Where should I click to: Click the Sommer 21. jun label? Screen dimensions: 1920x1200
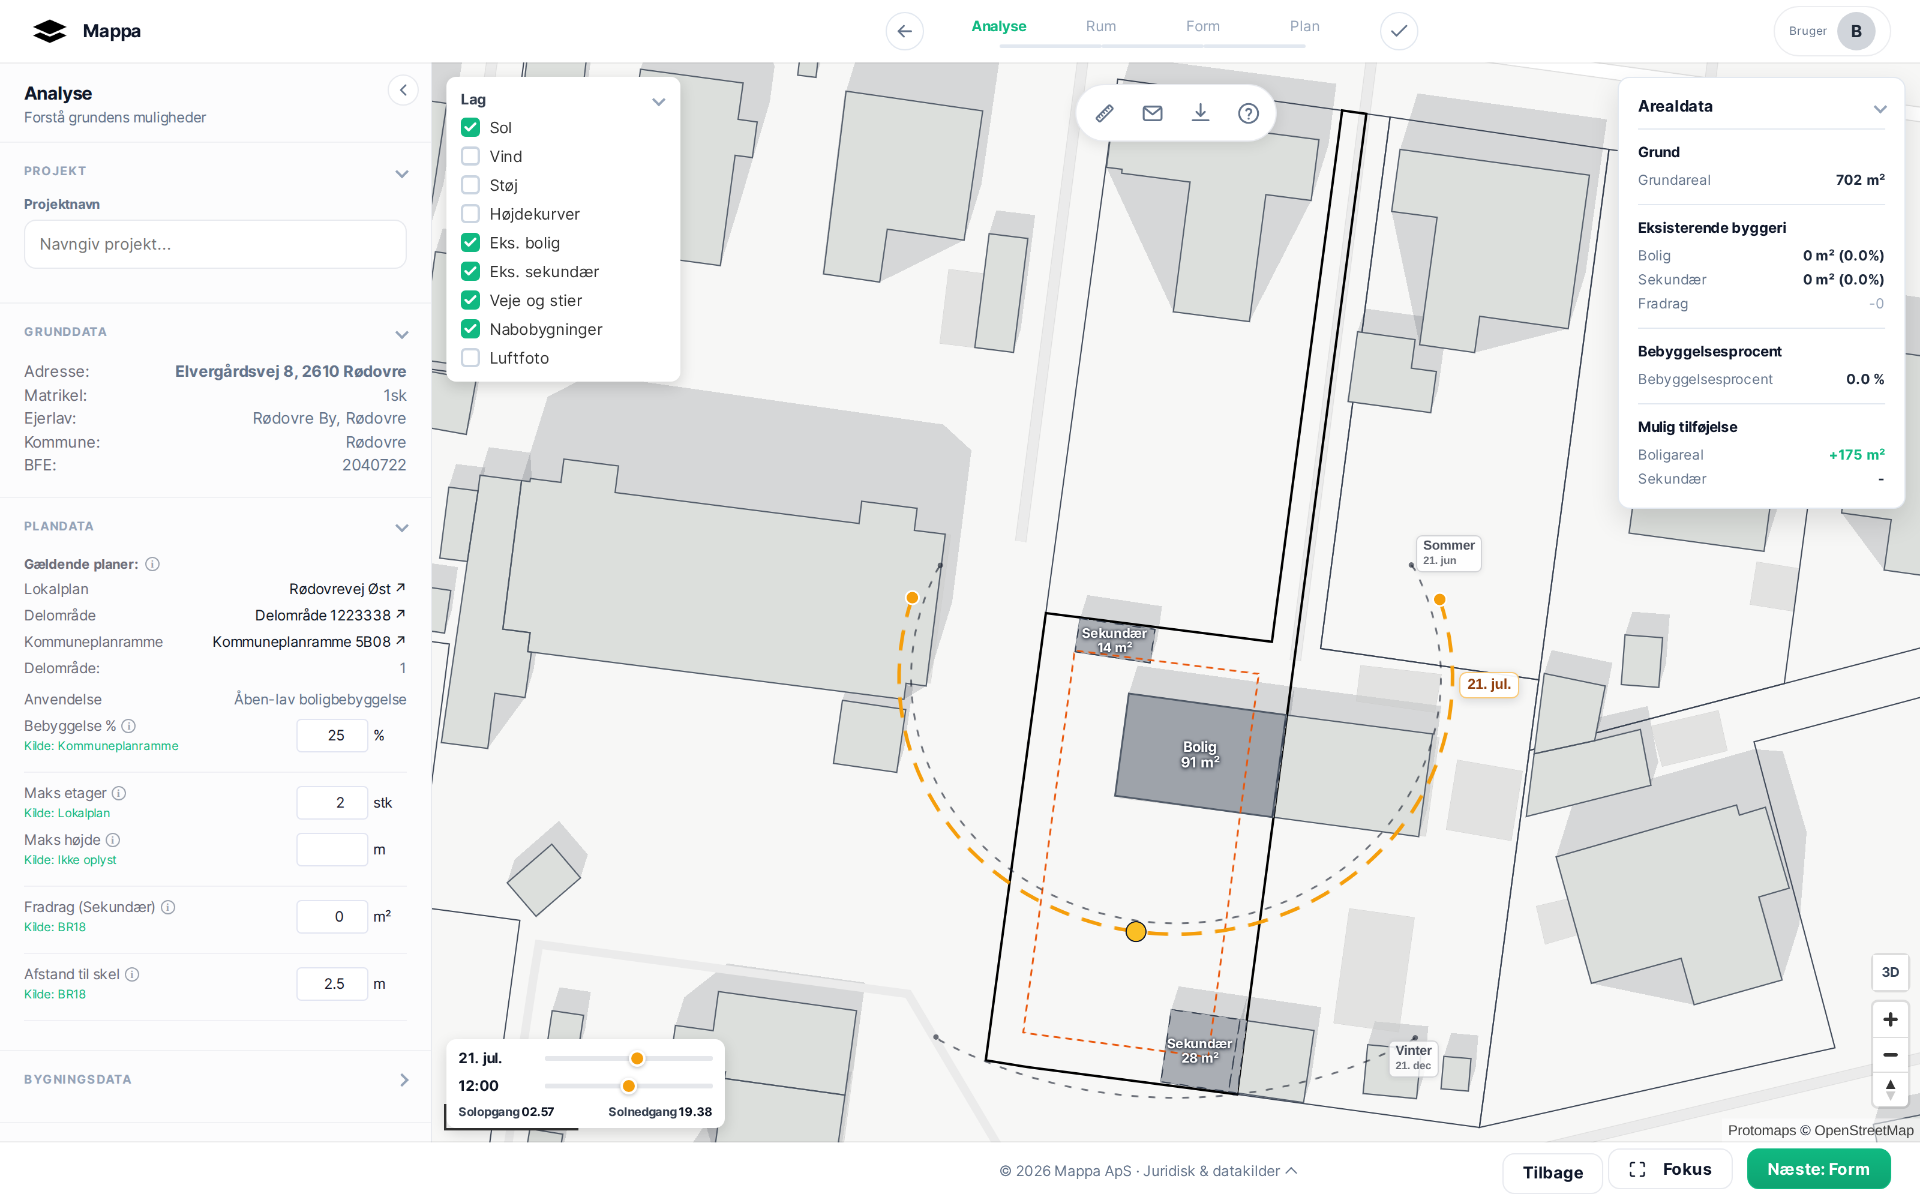click(x=1448, y=552)
